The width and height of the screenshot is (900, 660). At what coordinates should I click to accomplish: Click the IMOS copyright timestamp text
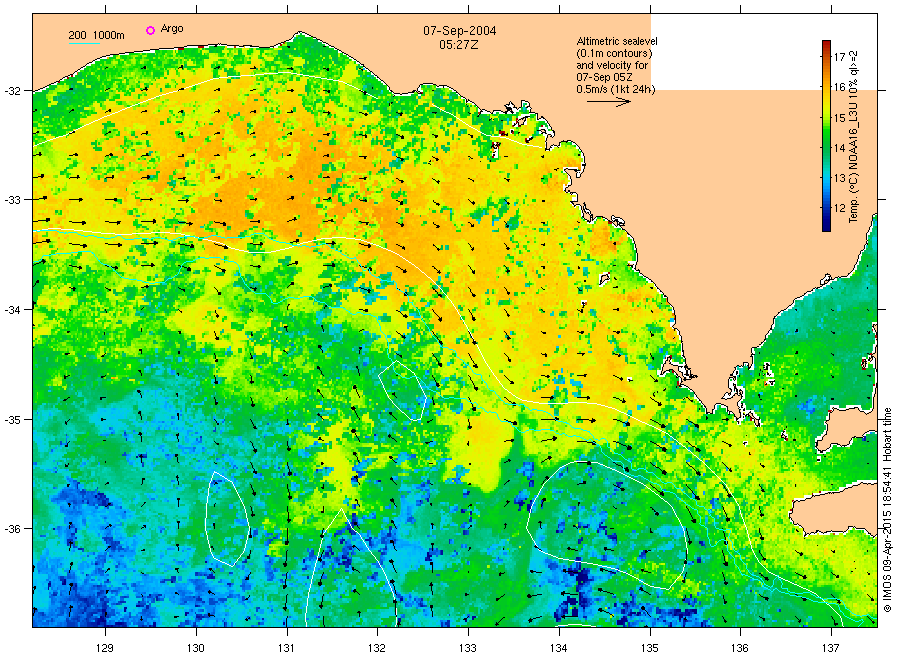[887, 510]
